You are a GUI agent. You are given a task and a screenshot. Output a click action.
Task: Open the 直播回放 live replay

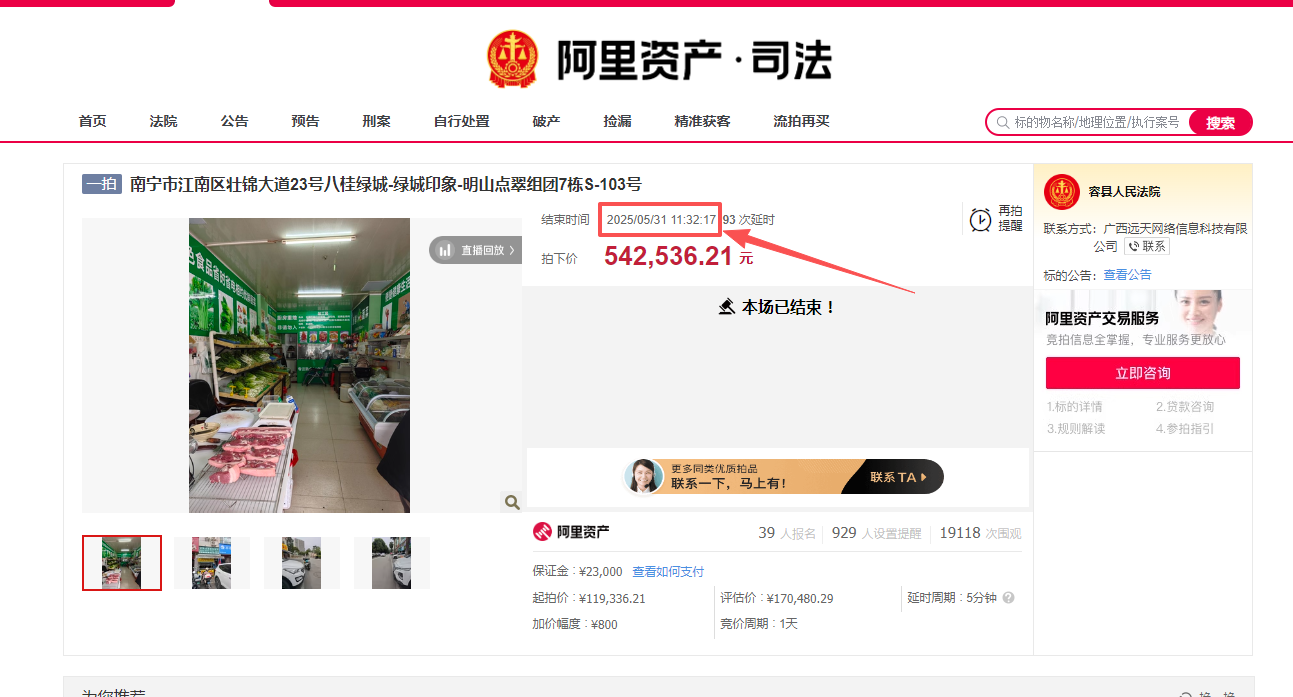coord(477,250)
